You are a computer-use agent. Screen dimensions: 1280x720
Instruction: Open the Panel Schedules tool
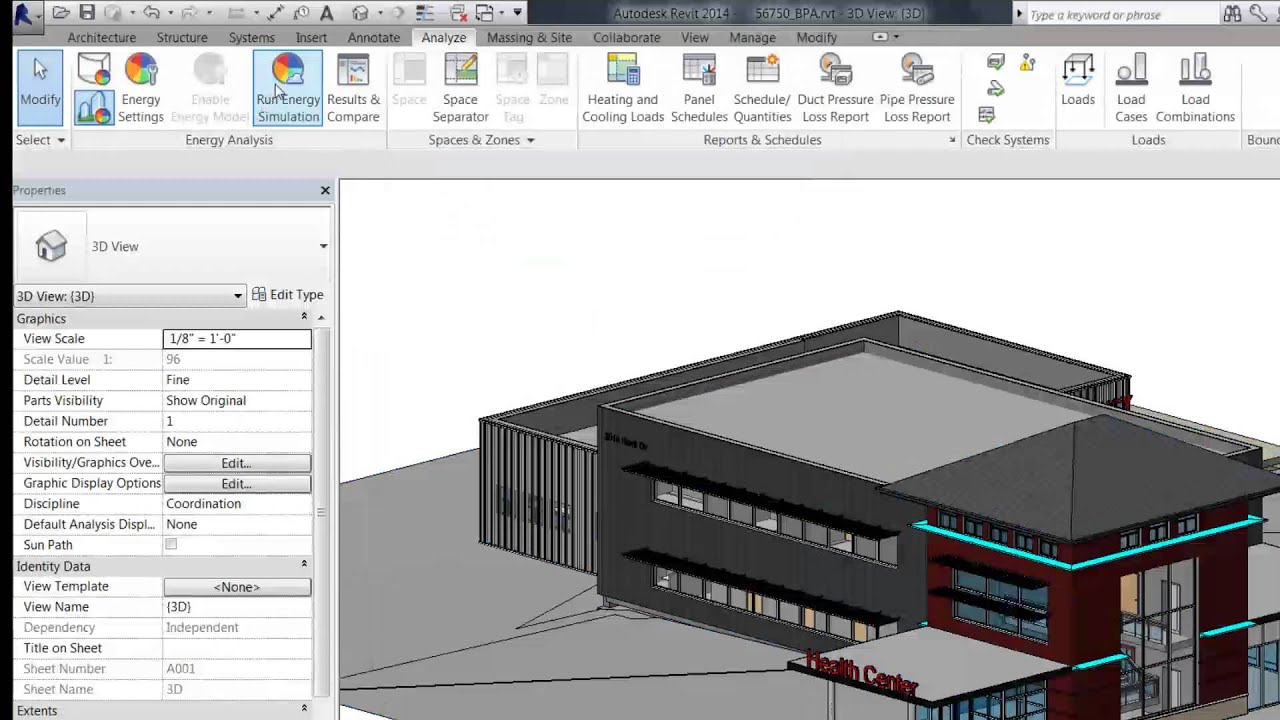698,87
